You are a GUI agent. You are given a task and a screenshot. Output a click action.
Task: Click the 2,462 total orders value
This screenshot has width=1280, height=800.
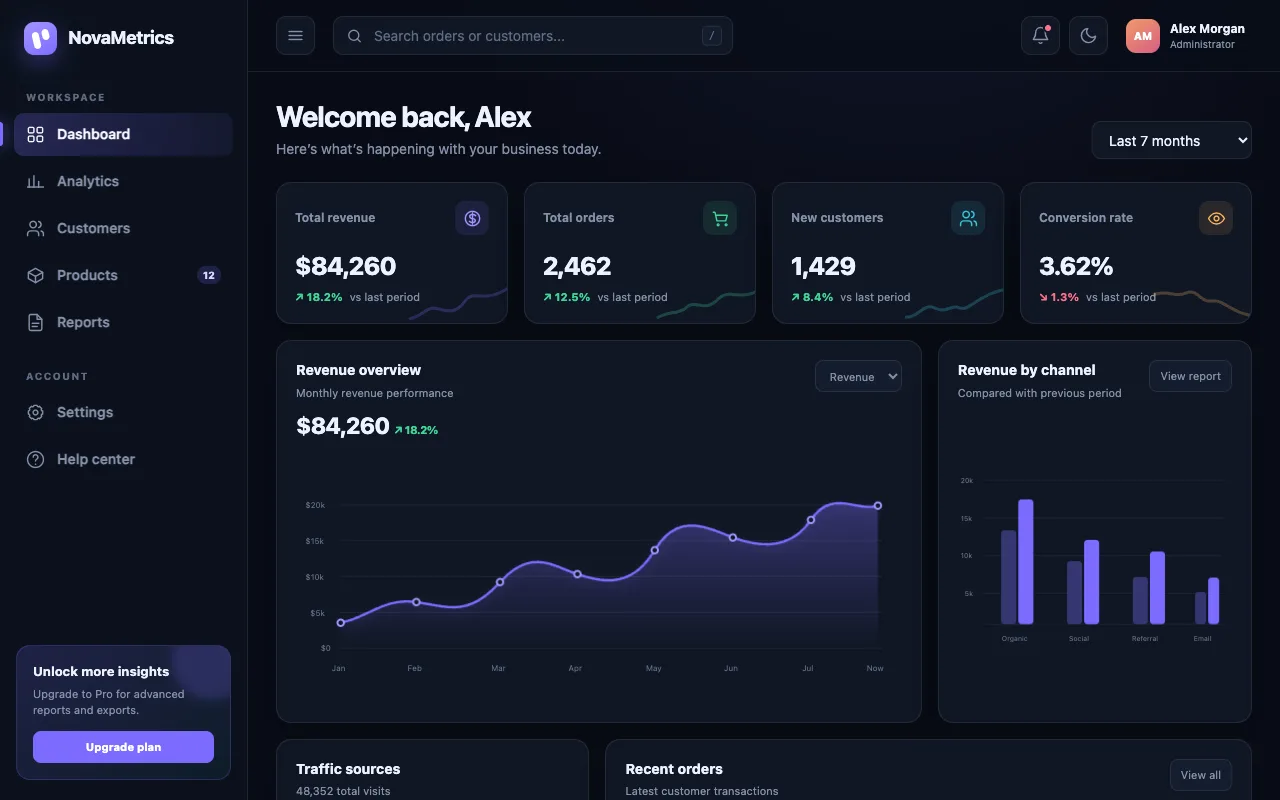click(x=577, y=266)
